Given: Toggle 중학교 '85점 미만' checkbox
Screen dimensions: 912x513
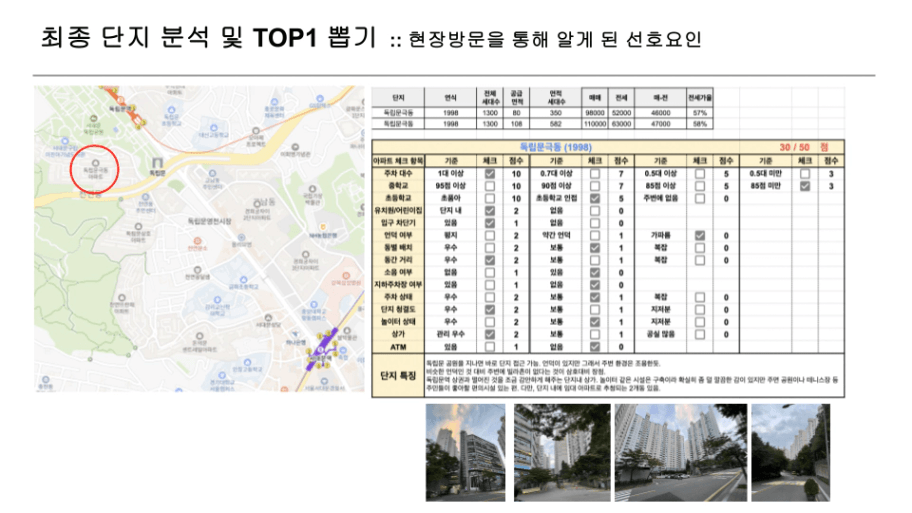Looking at the screenshot, I should click(x=804, y=186).
